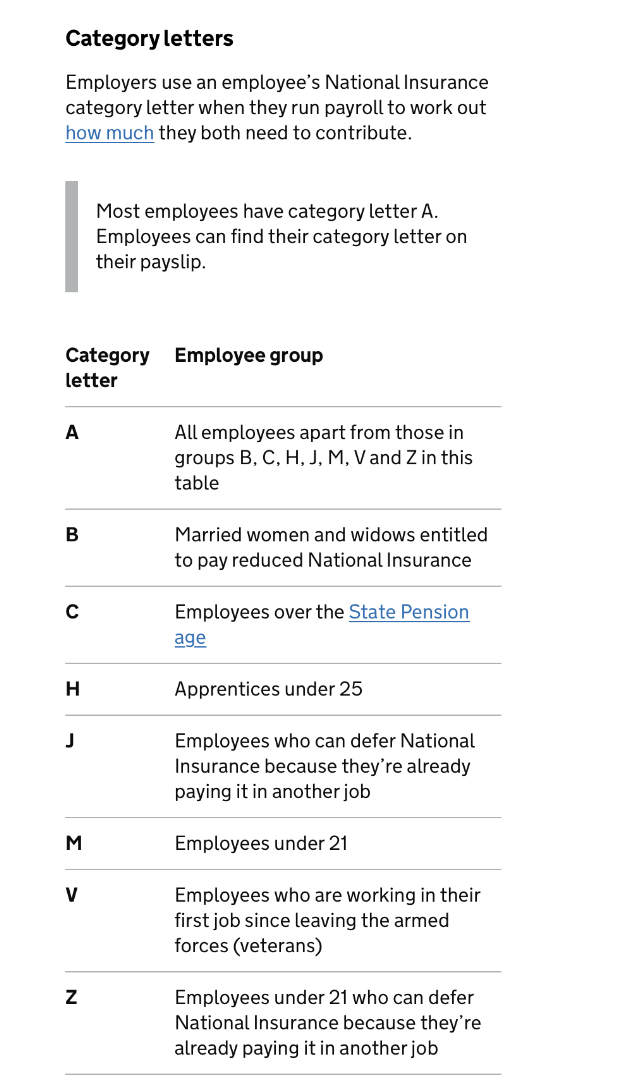The height and width of the screenshot is (1090, 638).
Task: Click category letter Z row label
Action: pyautogui.click(x=71, y=997)
